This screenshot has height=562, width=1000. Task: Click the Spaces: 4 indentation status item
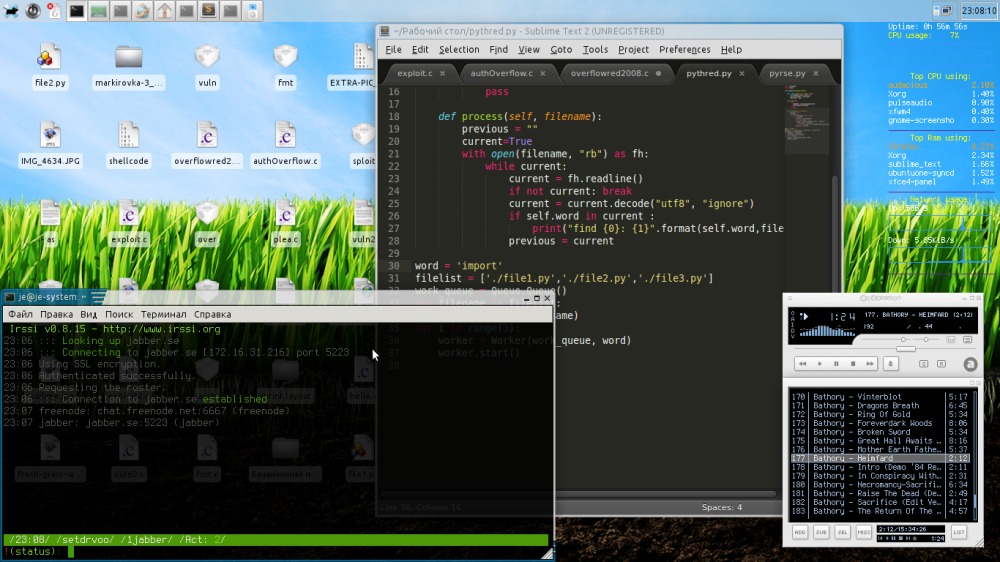tap(721, 507)
